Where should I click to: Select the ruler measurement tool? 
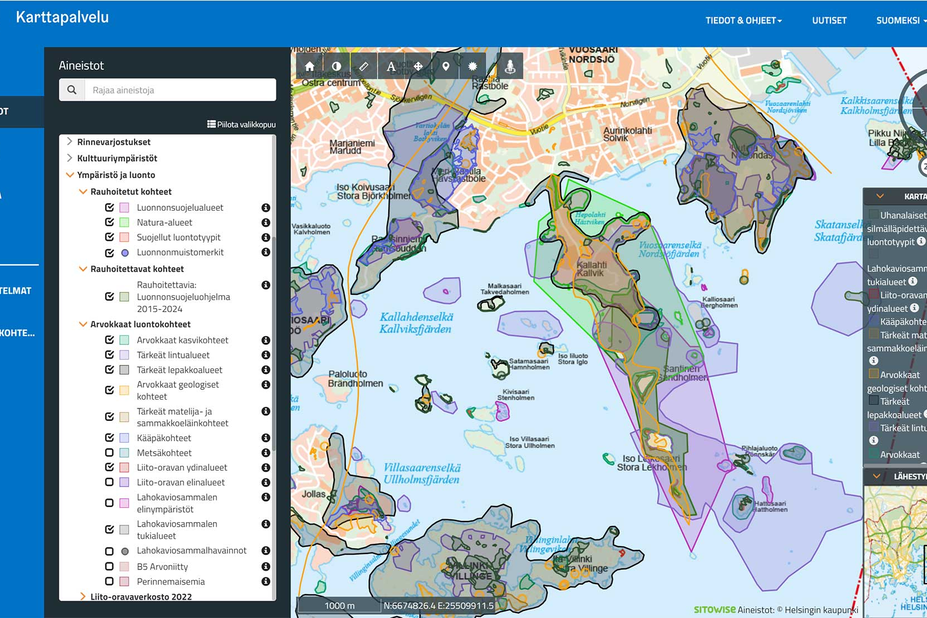(364, 66)
